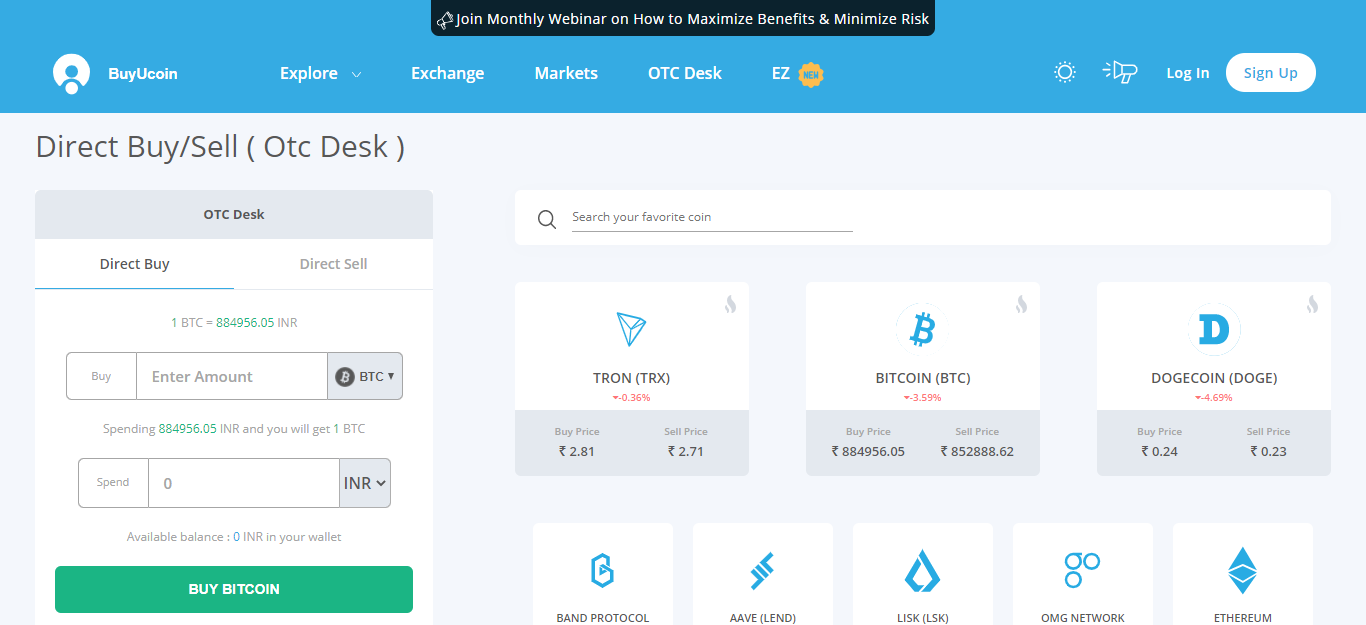Click Dogecoin sell price ₹ 0.23
Viewport: 1366px width, 625px height.
[x=1268, y=451]
